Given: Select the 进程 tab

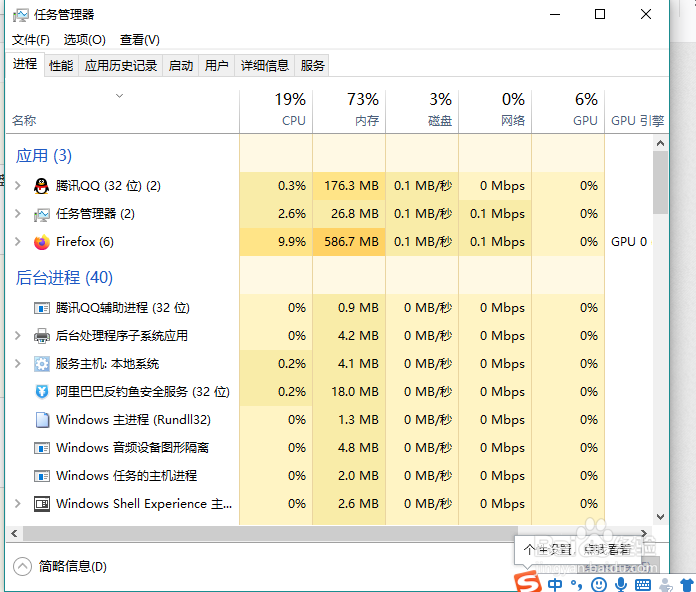Looking at the screenshot, I should 25,64.
